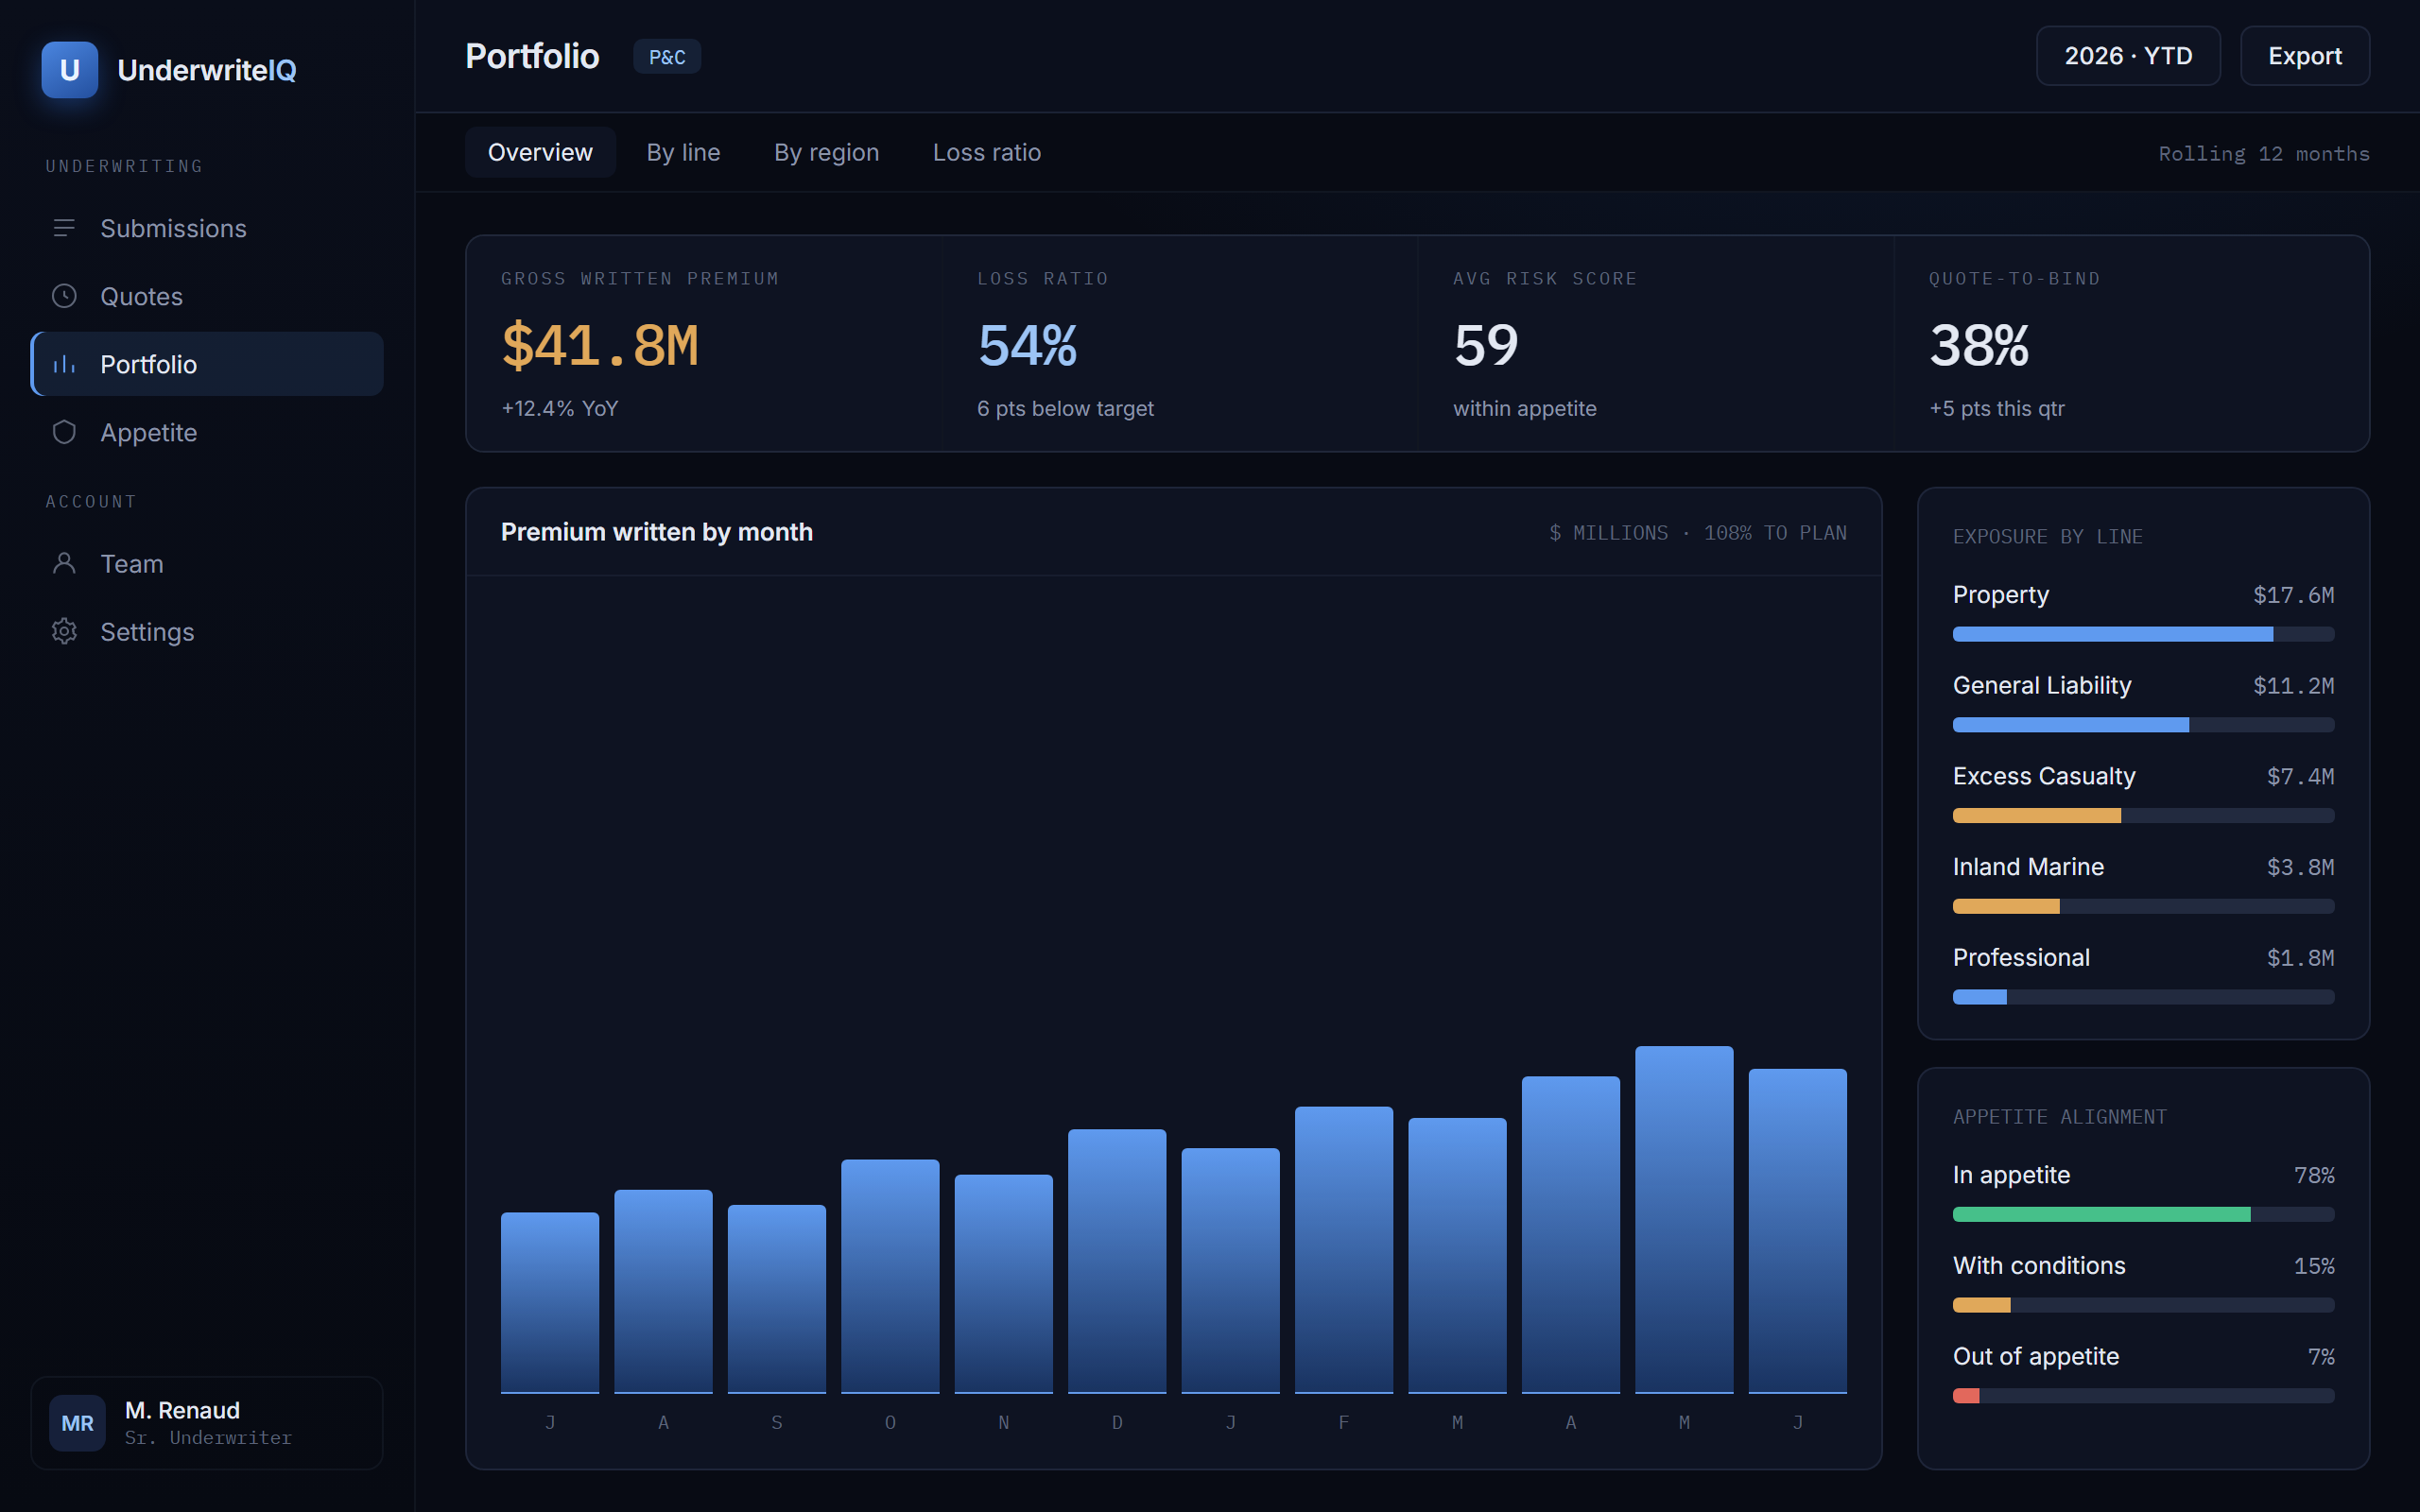Click the within appetite text
The height and width of the screenshot is (1512, 2420).
(x=1525, y=408)
